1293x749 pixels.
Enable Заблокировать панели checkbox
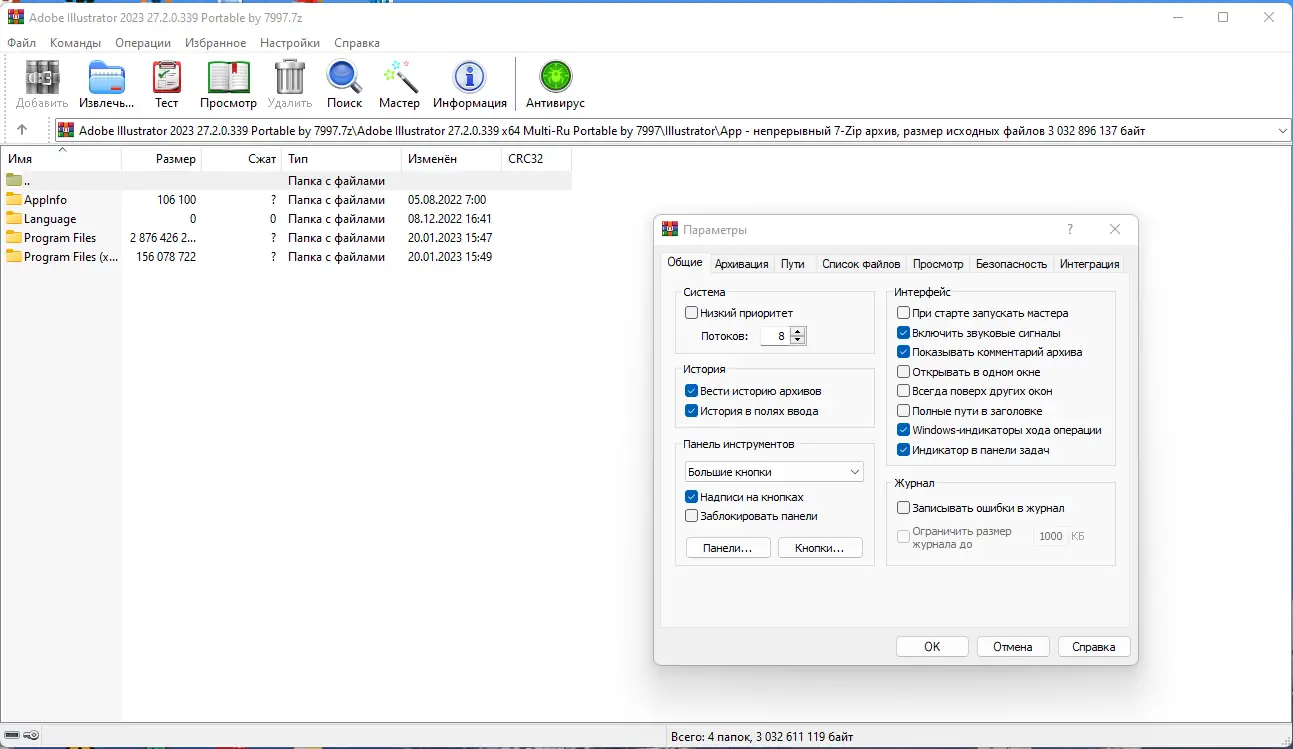coord(691,516)
